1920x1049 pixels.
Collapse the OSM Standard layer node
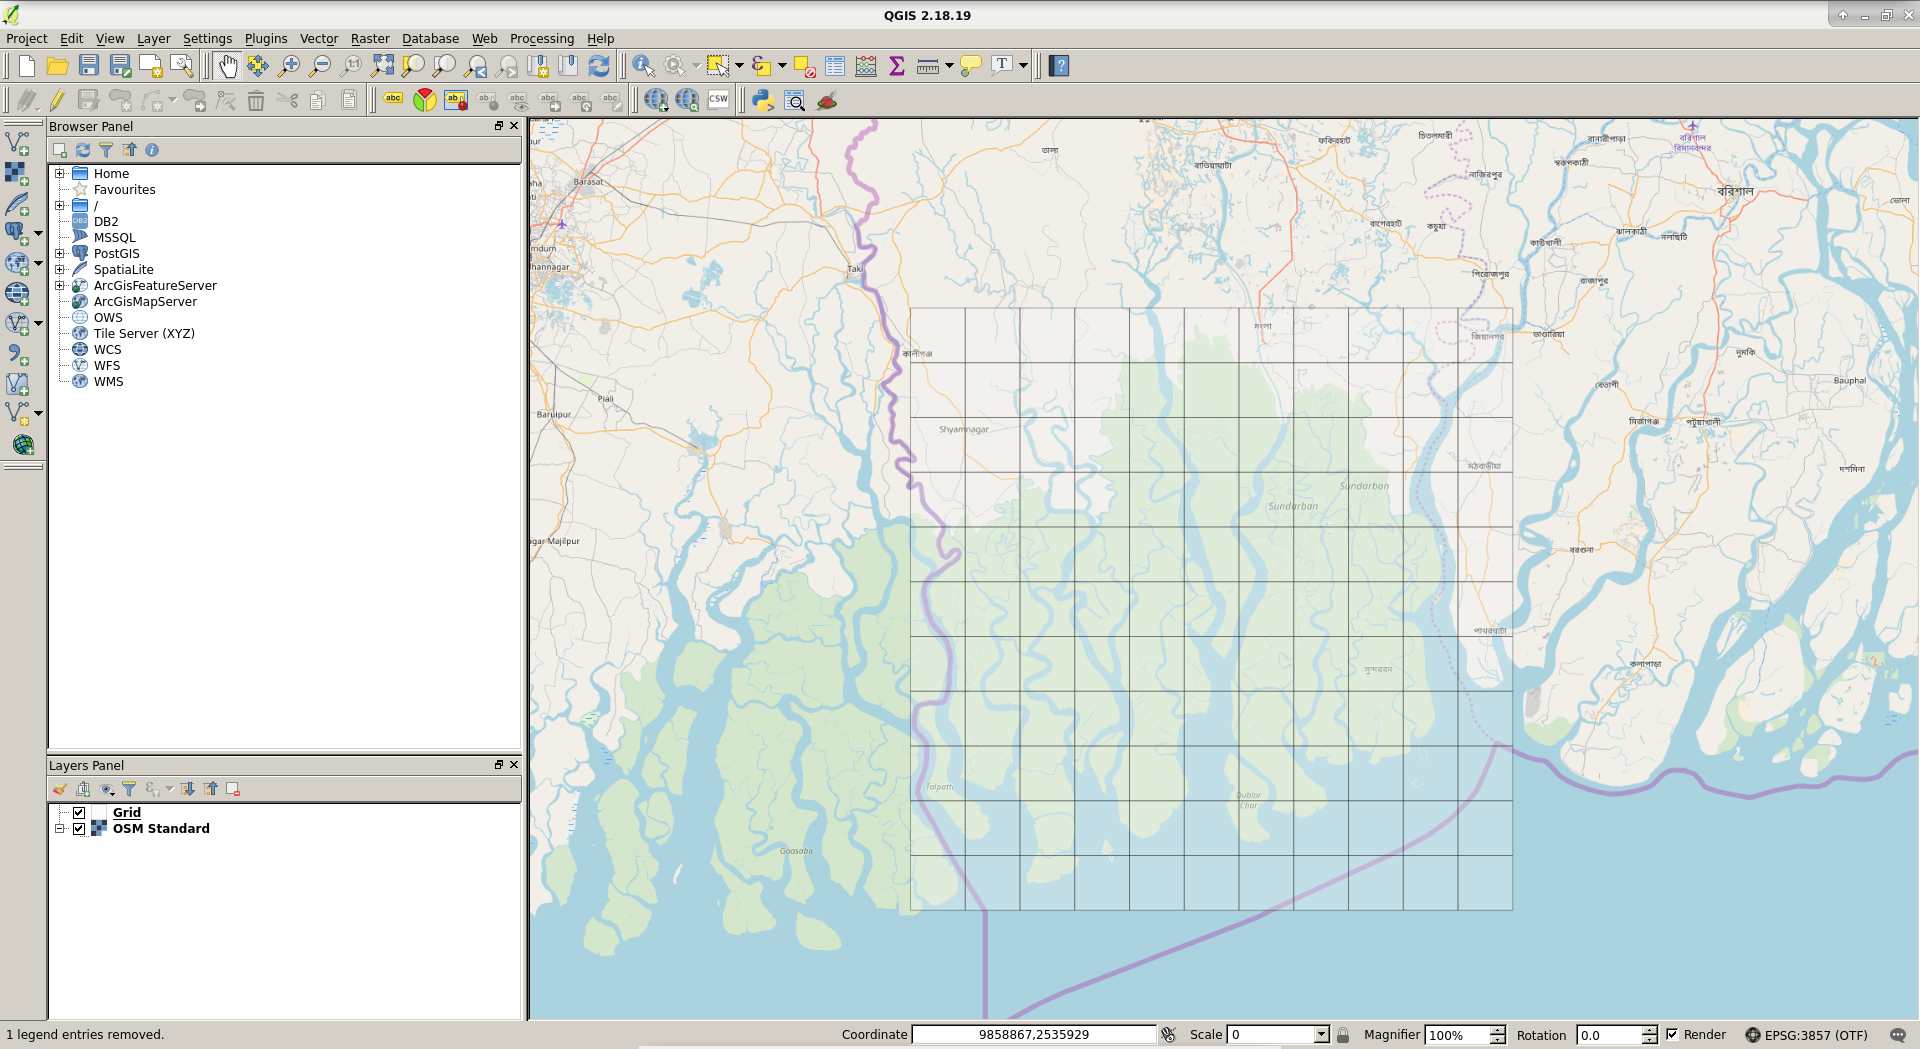60,829
